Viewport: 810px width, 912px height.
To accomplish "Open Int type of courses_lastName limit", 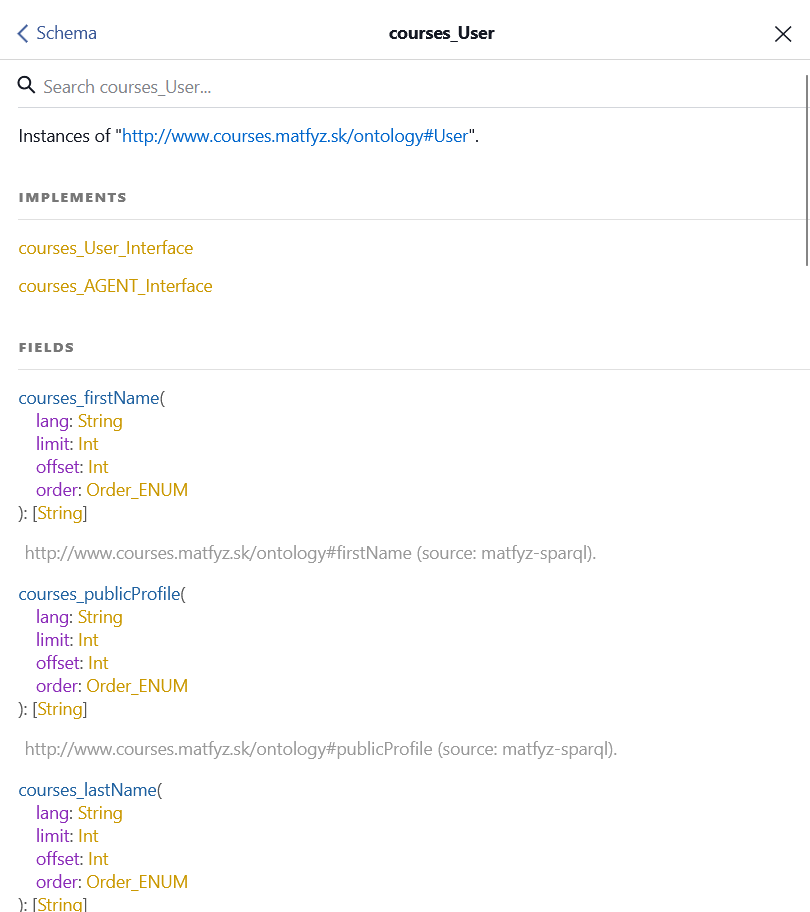I will 88,836.
